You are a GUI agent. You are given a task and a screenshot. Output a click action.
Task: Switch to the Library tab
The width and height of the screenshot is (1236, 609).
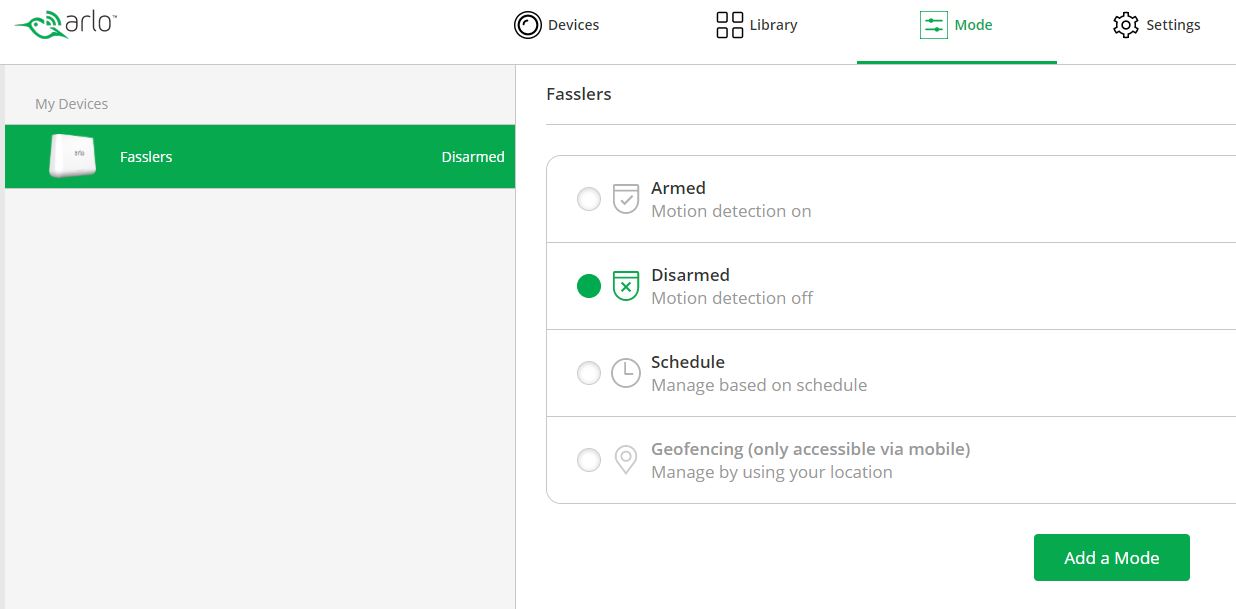773,25
